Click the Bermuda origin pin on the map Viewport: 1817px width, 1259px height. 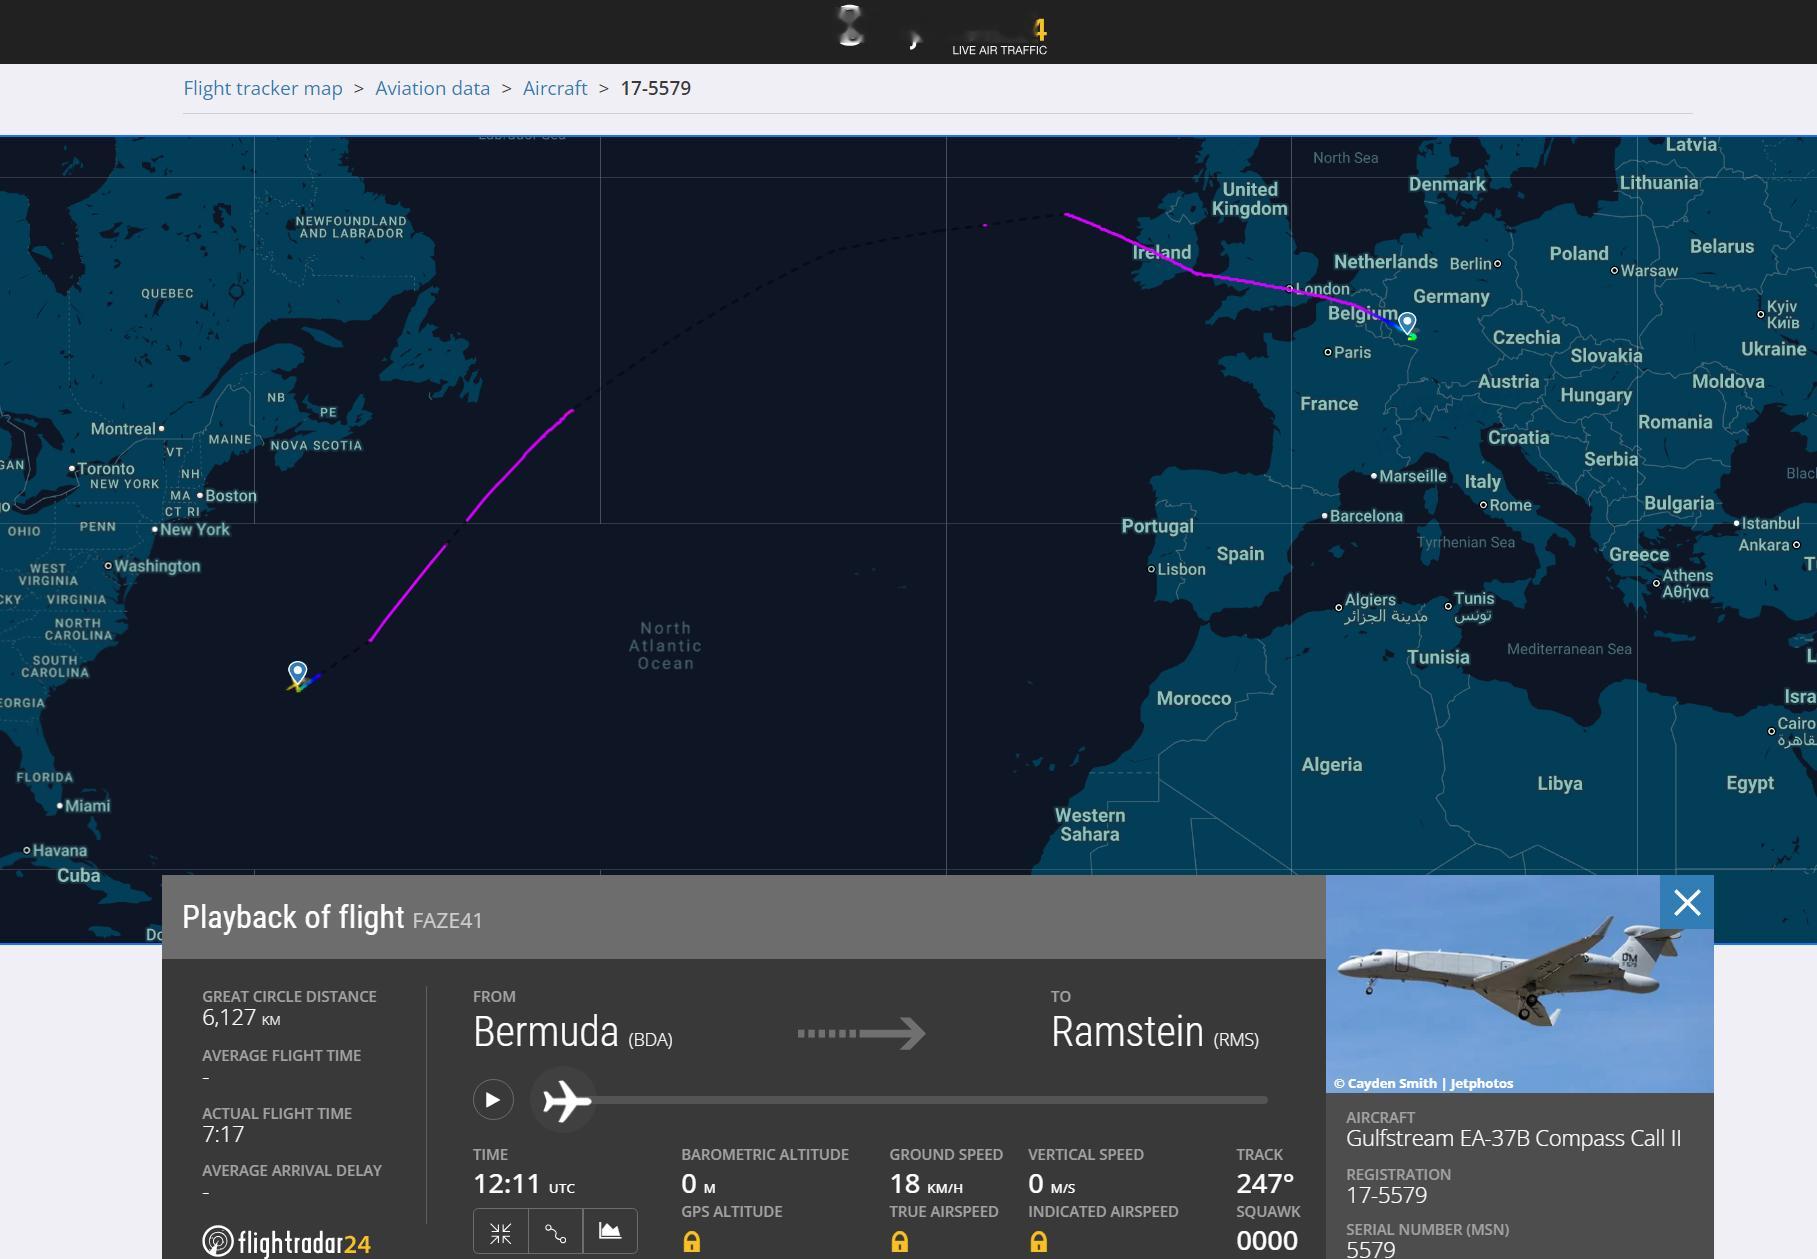(297, 672)
